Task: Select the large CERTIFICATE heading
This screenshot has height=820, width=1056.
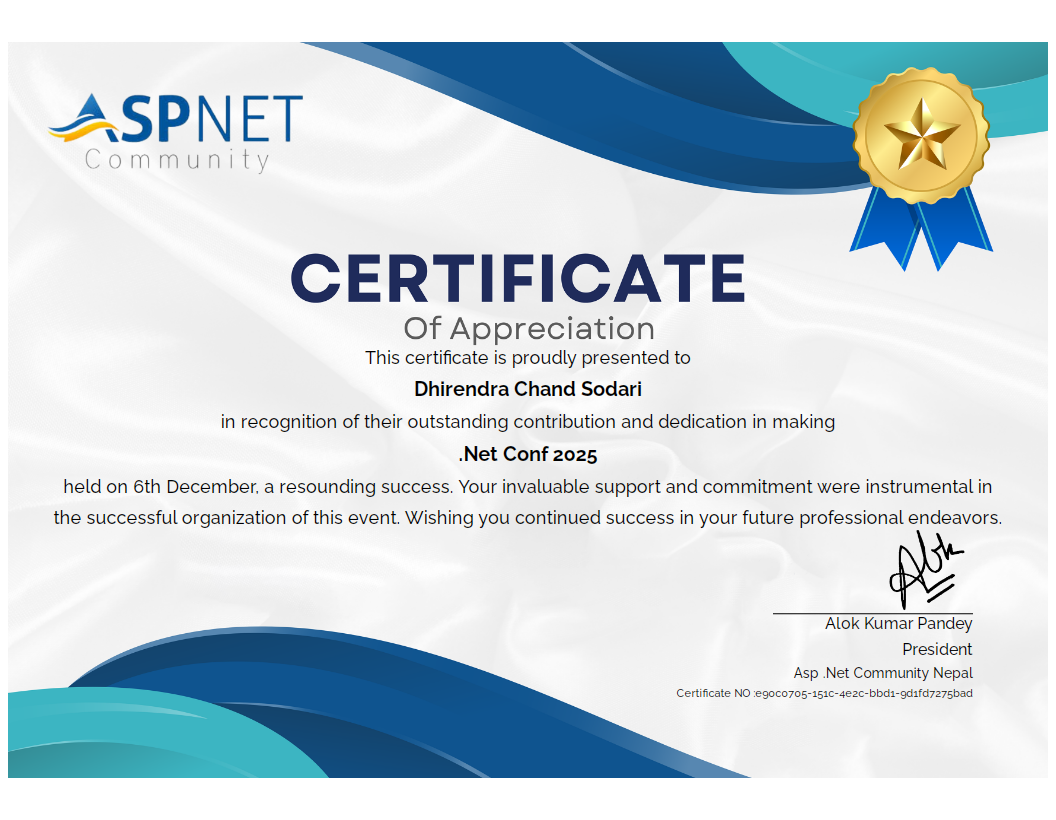Action: tap(518, 278)
